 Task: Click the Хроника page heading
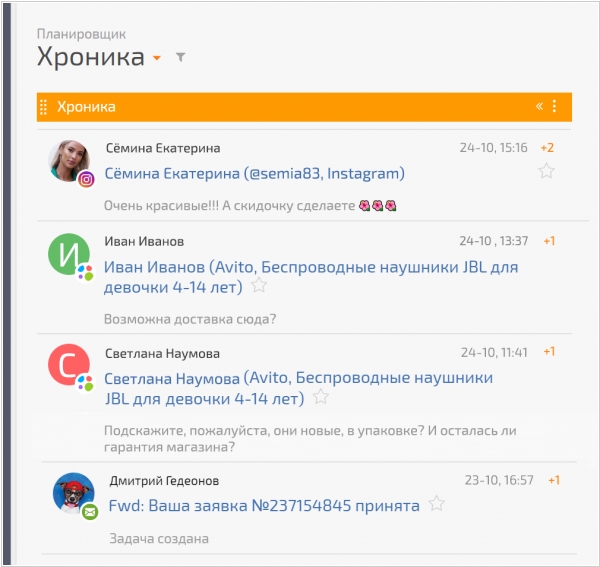[91, 57]
